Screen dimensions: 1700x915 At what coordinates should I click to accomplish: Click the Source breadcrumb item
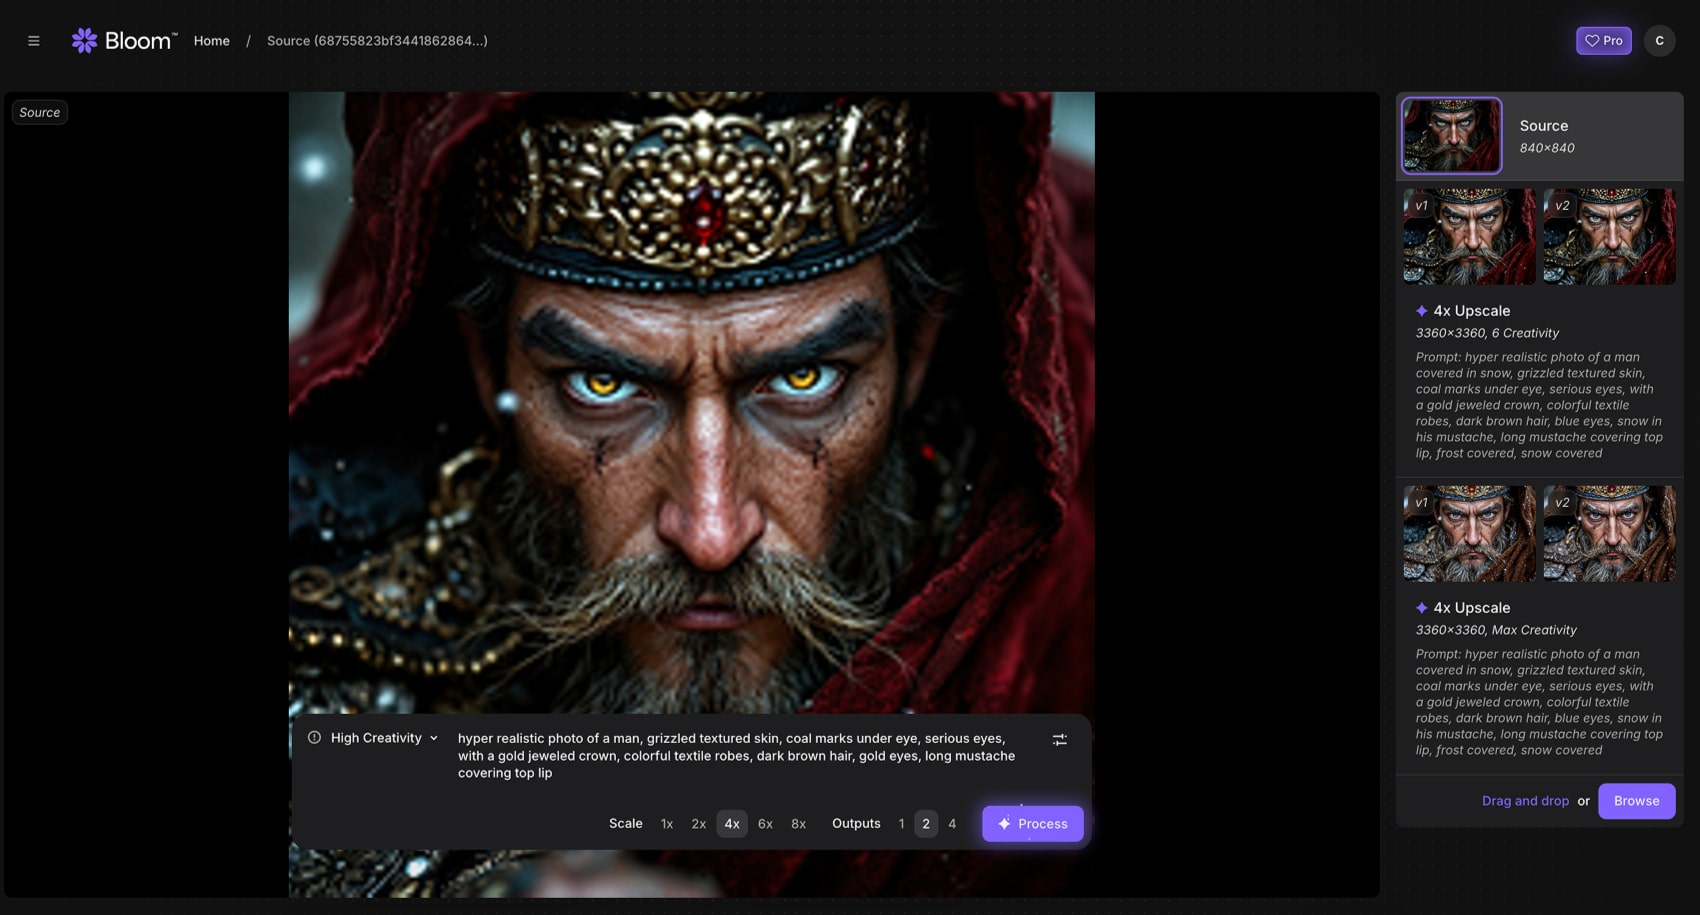pos(377,41)
